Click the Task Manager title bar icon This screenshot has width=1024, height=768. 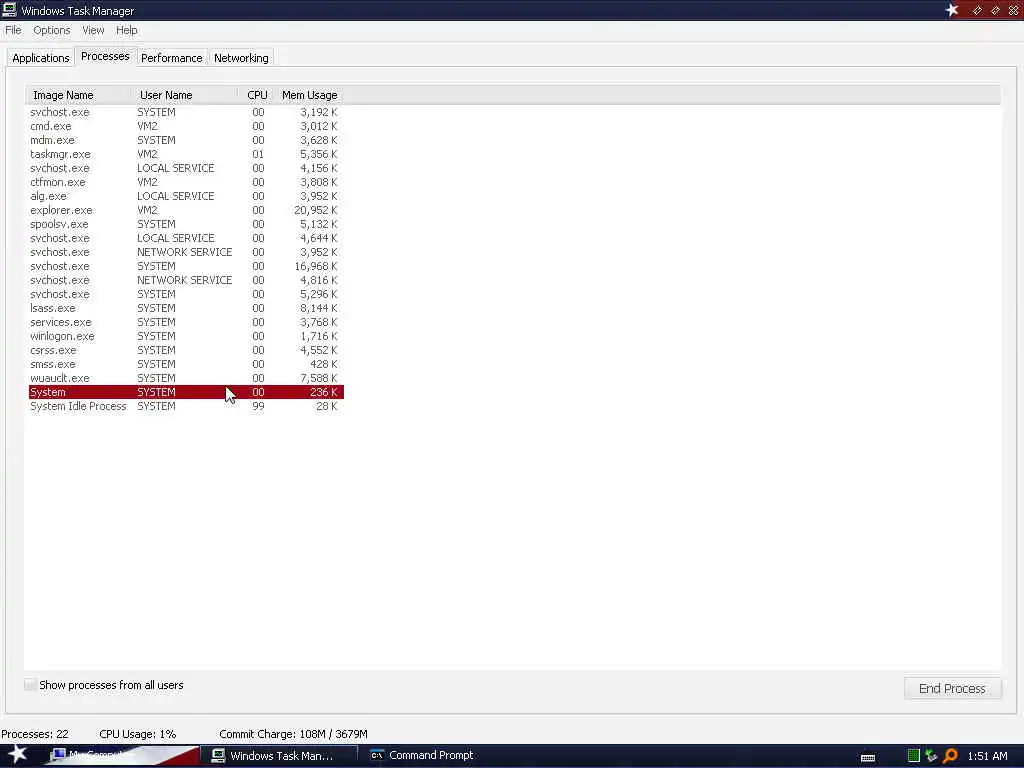coord(9,10)
